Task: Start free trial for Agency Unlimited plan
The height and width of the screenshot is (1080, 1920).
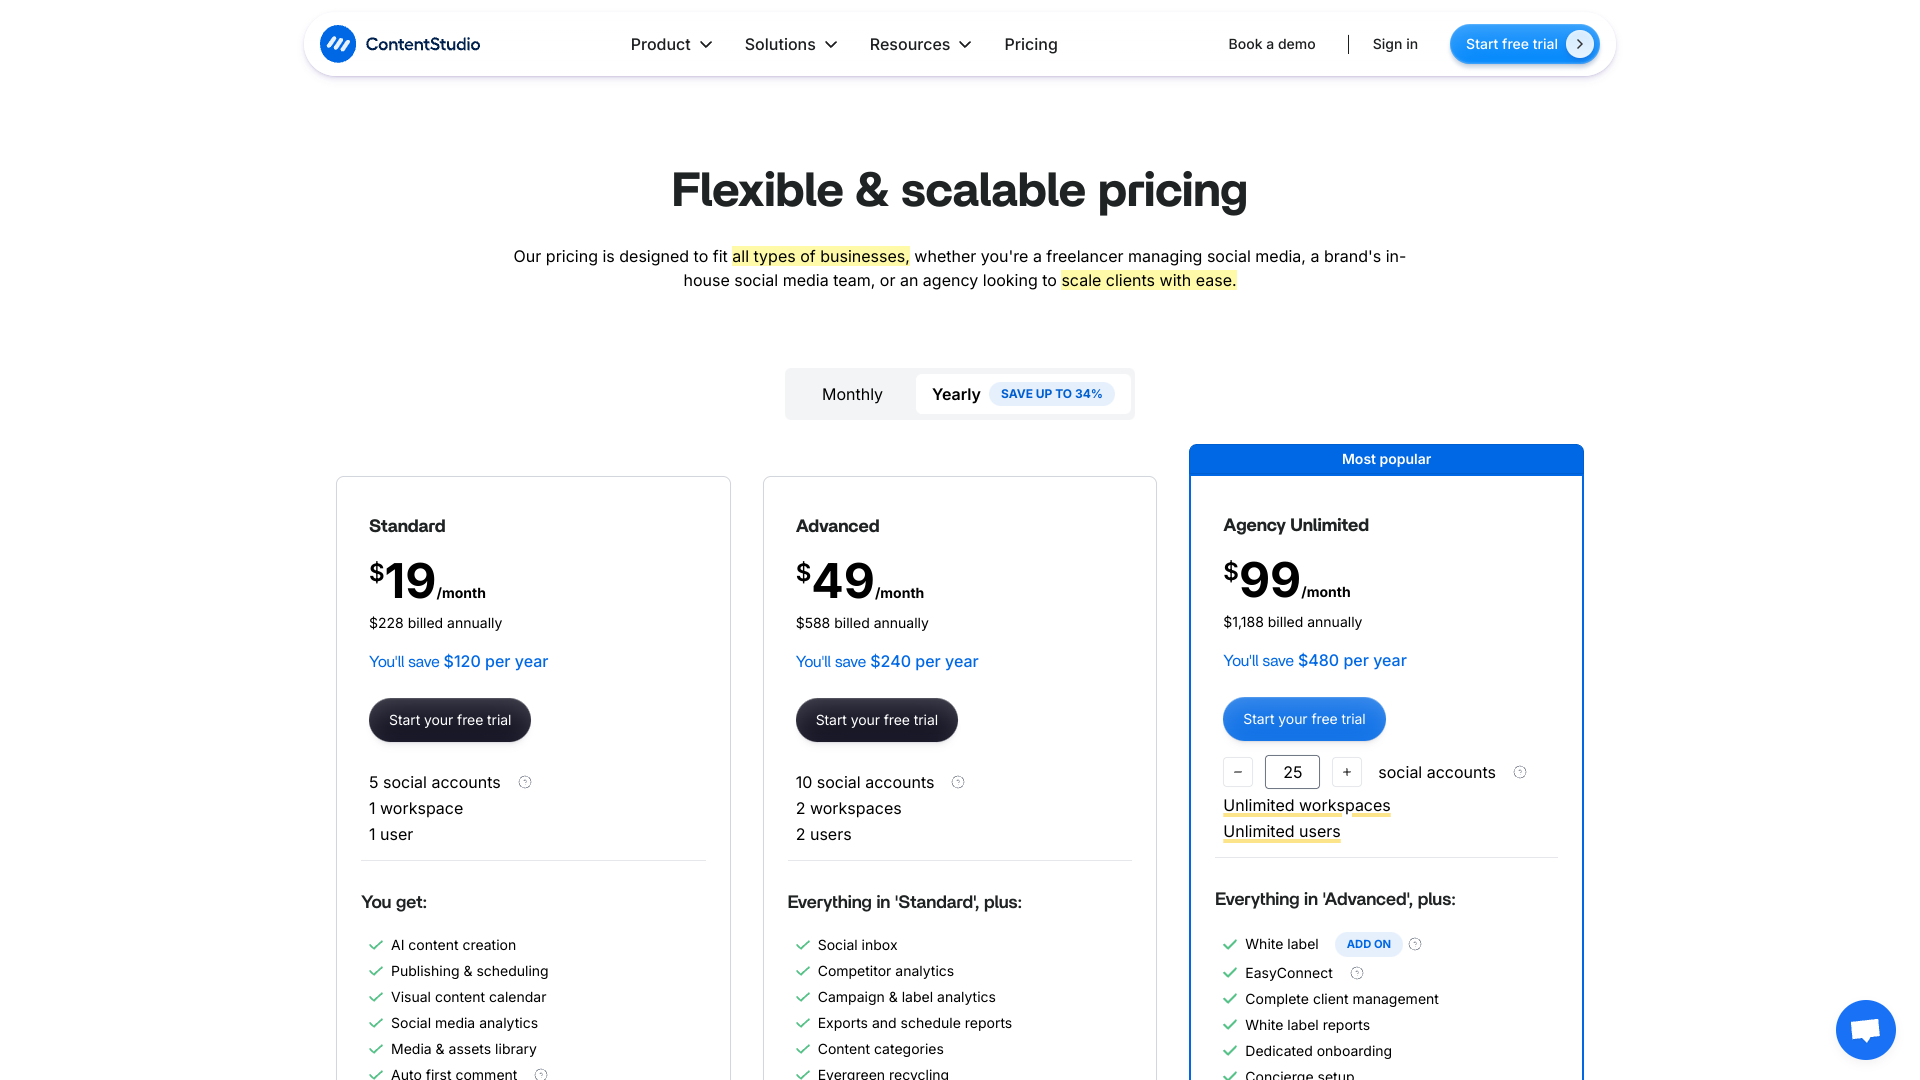Action: (1304, 719)
